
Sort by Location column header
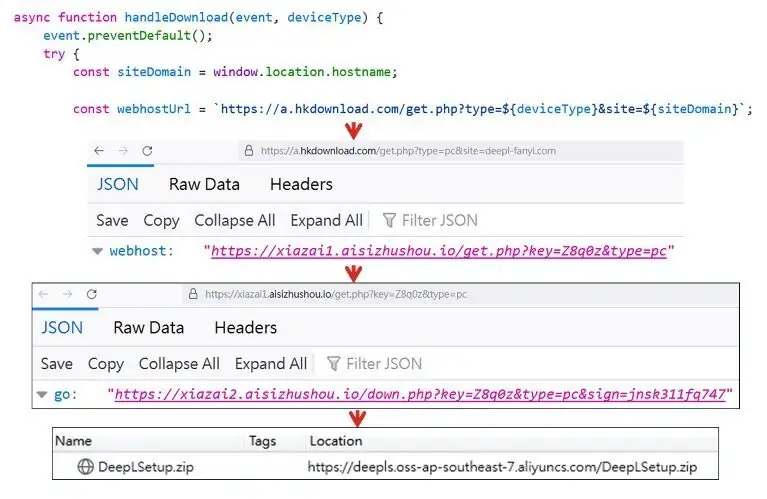click(x=336, y=441)
